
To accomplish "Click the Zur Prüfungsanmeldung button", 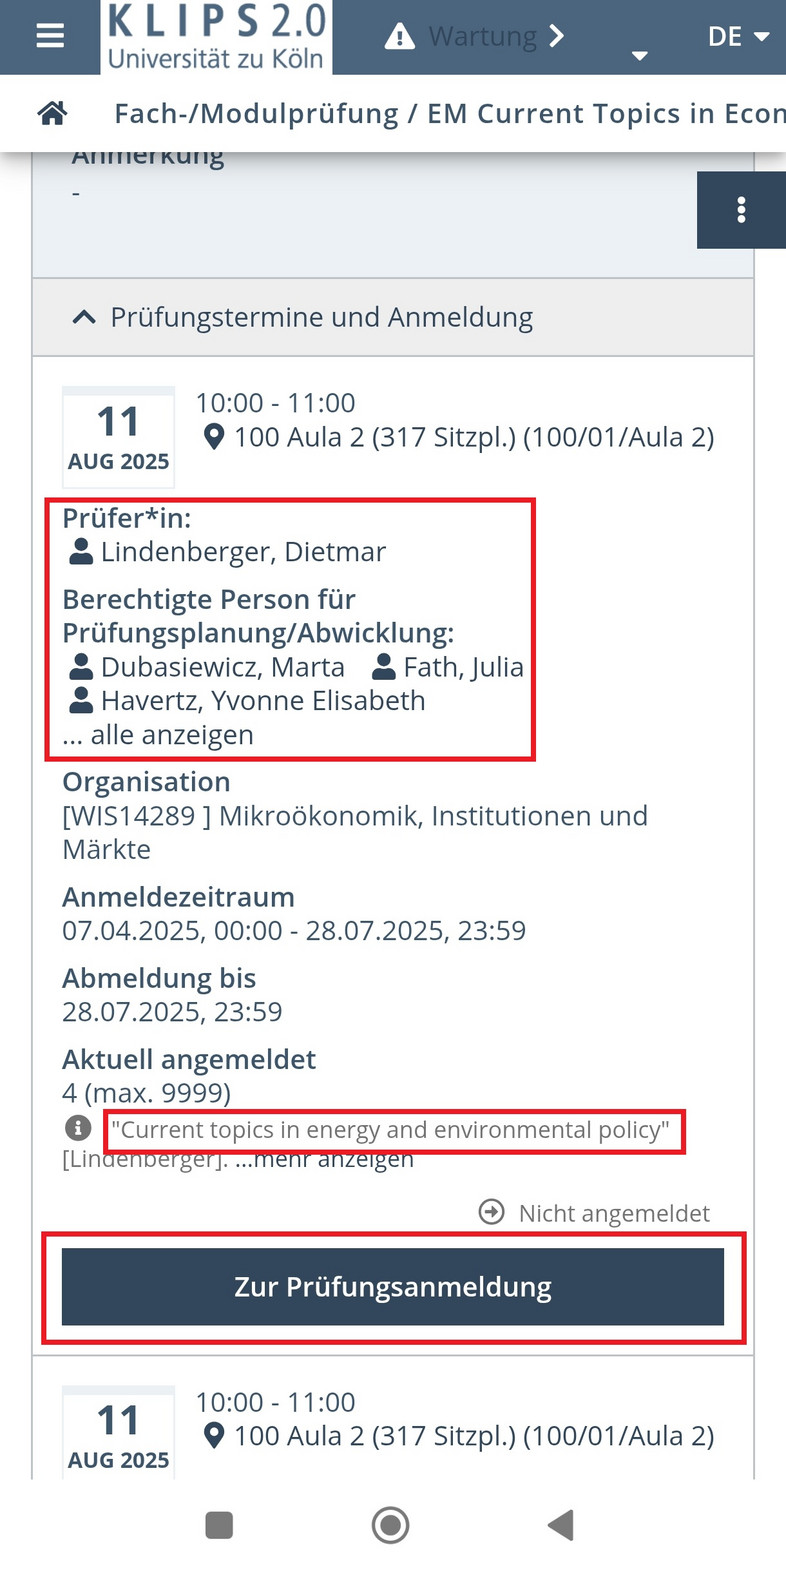I will pyautogui.click(x=393, y=1286).
